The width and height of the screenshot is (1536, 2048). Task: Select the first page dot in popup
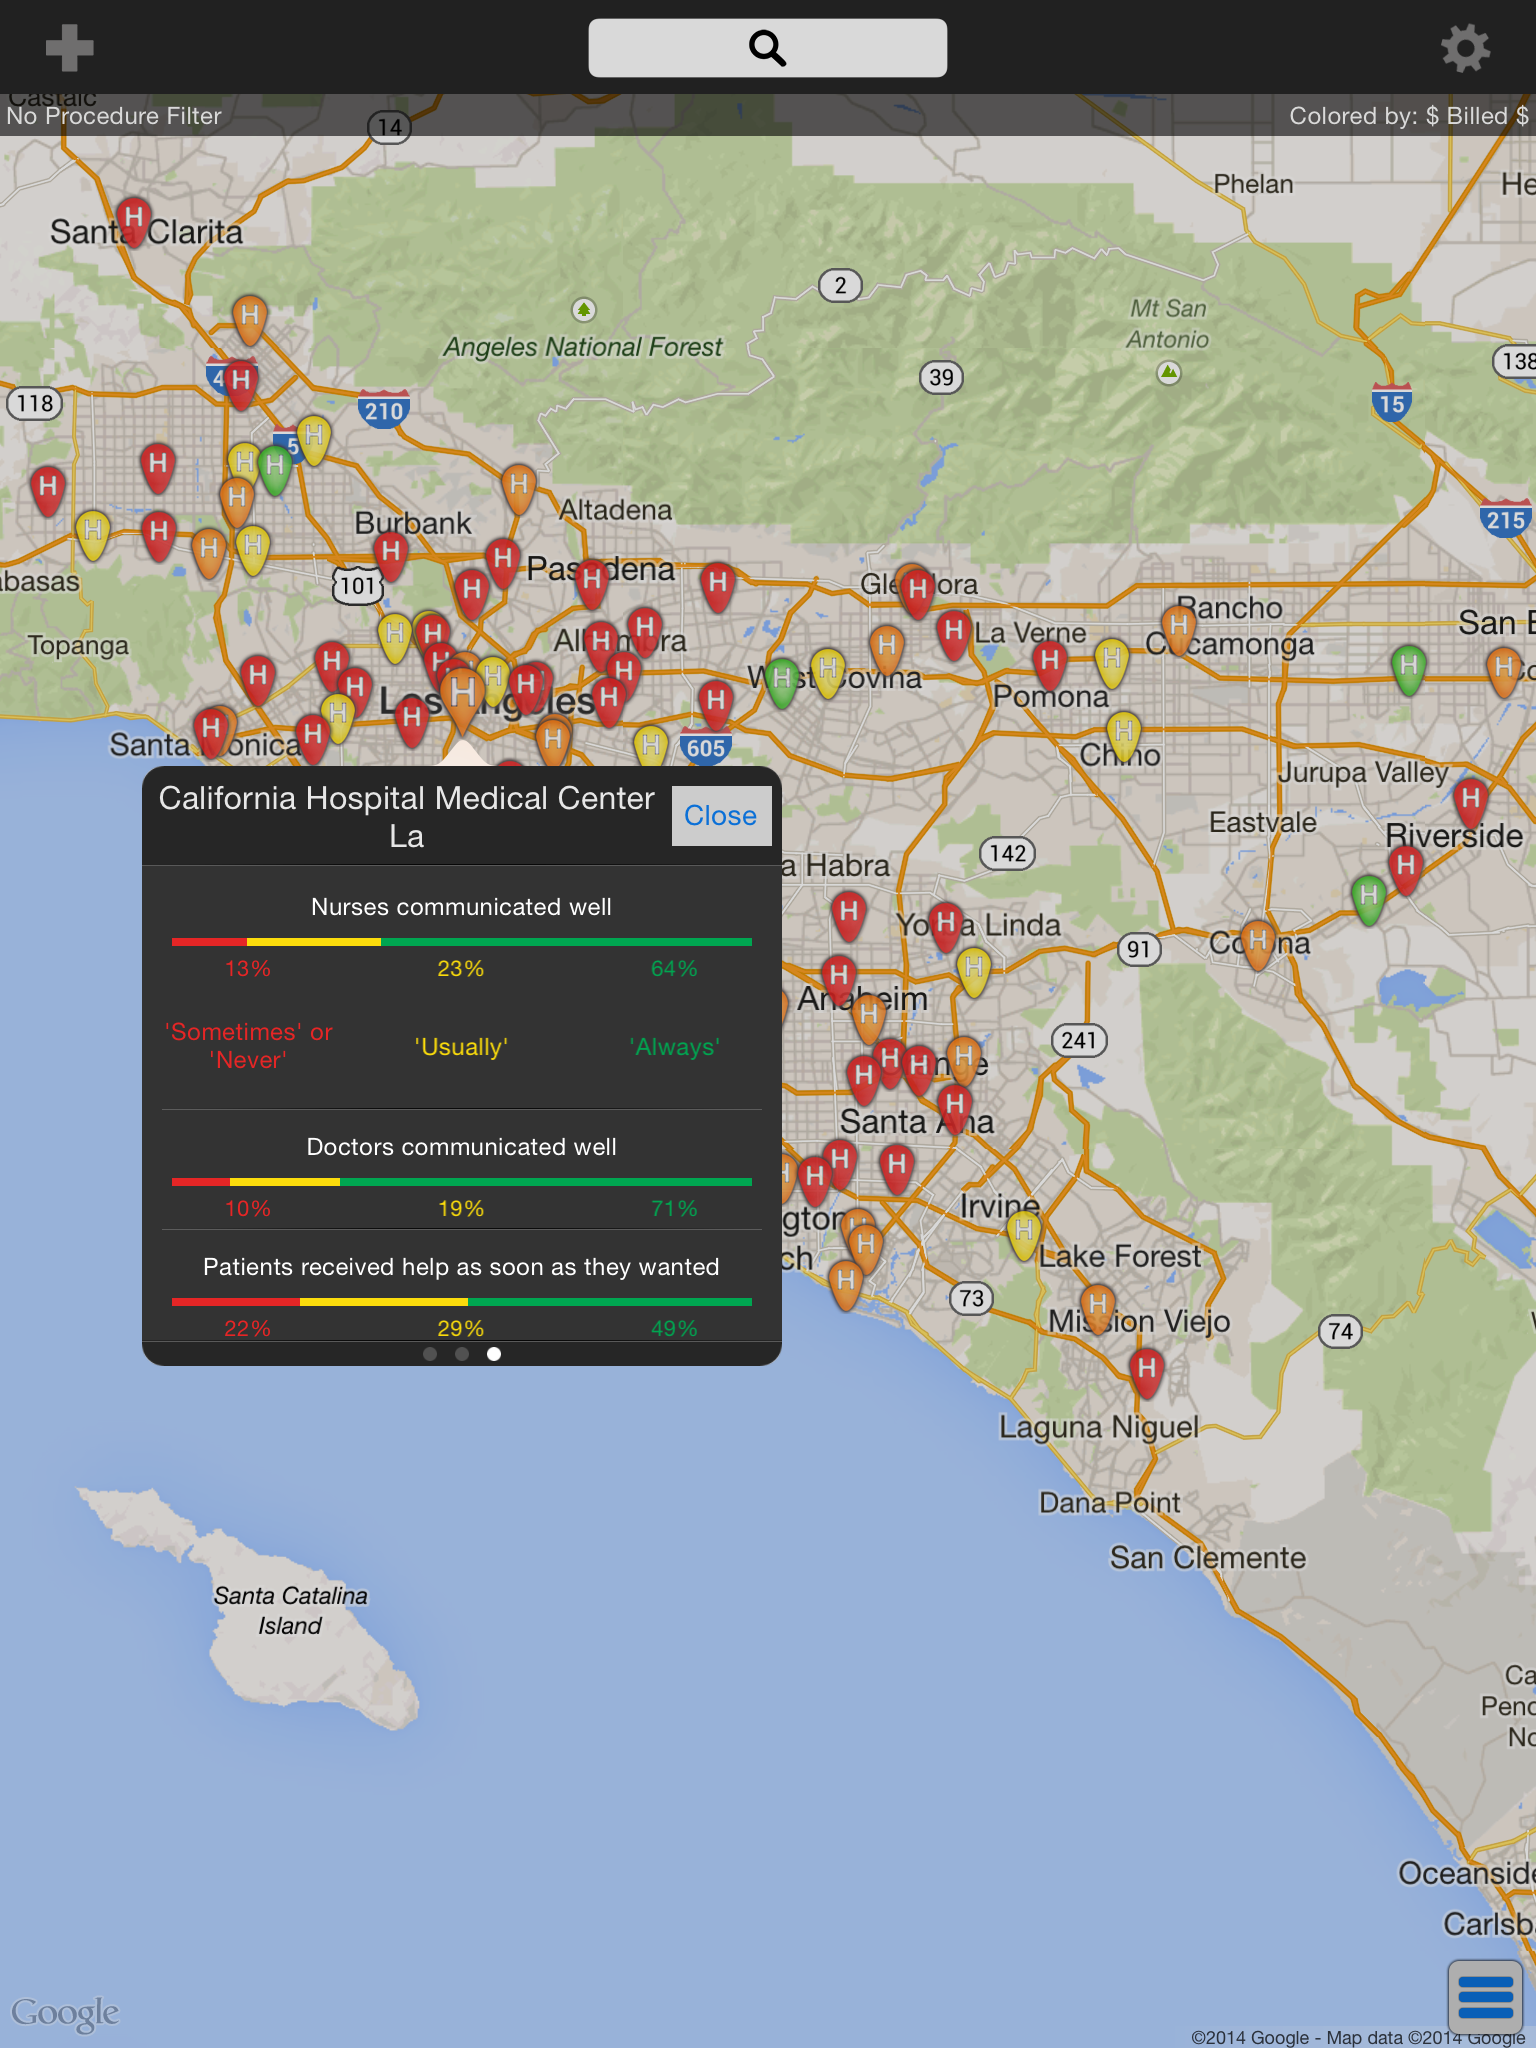click(x=430, y=1354)
